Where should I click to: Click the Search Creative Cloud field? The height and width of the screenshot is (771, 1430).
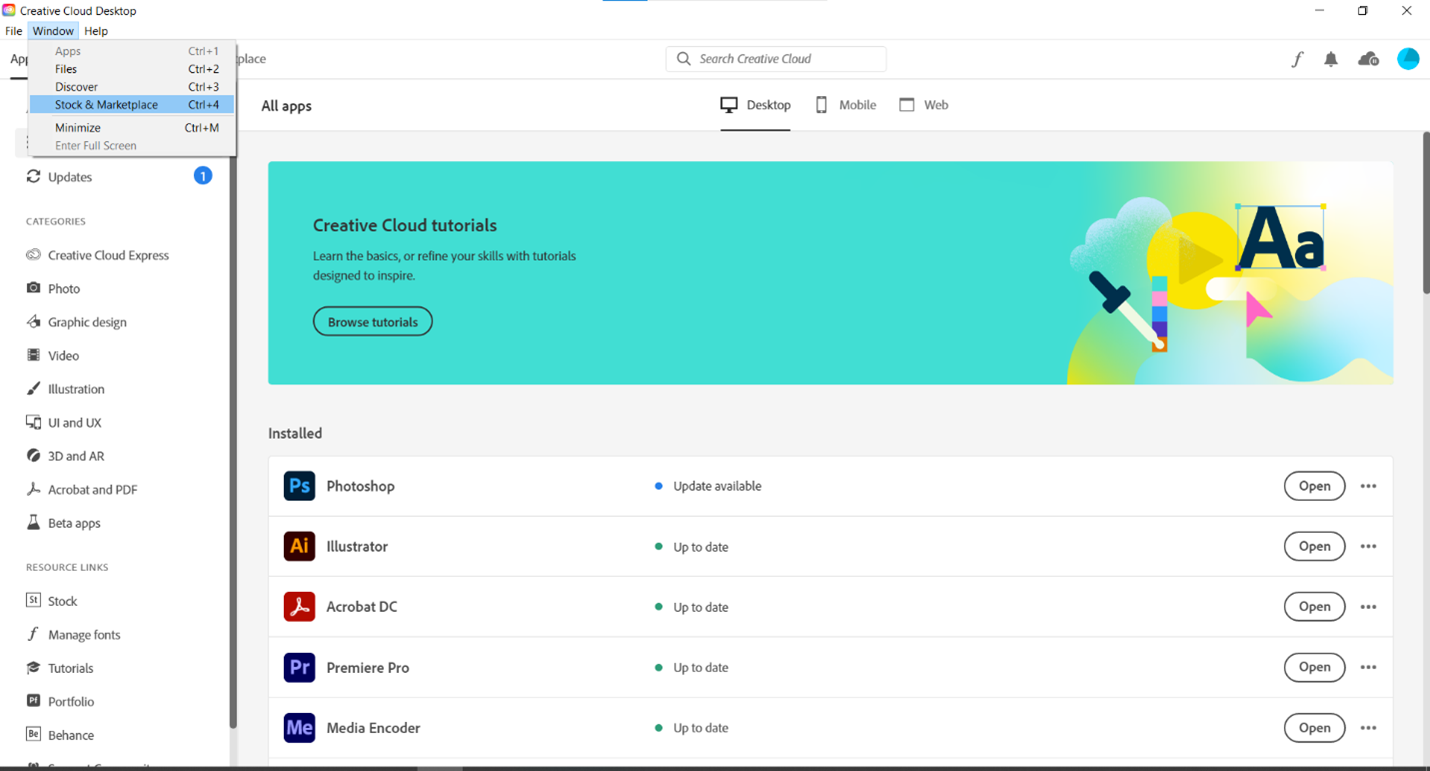point(776,59)
